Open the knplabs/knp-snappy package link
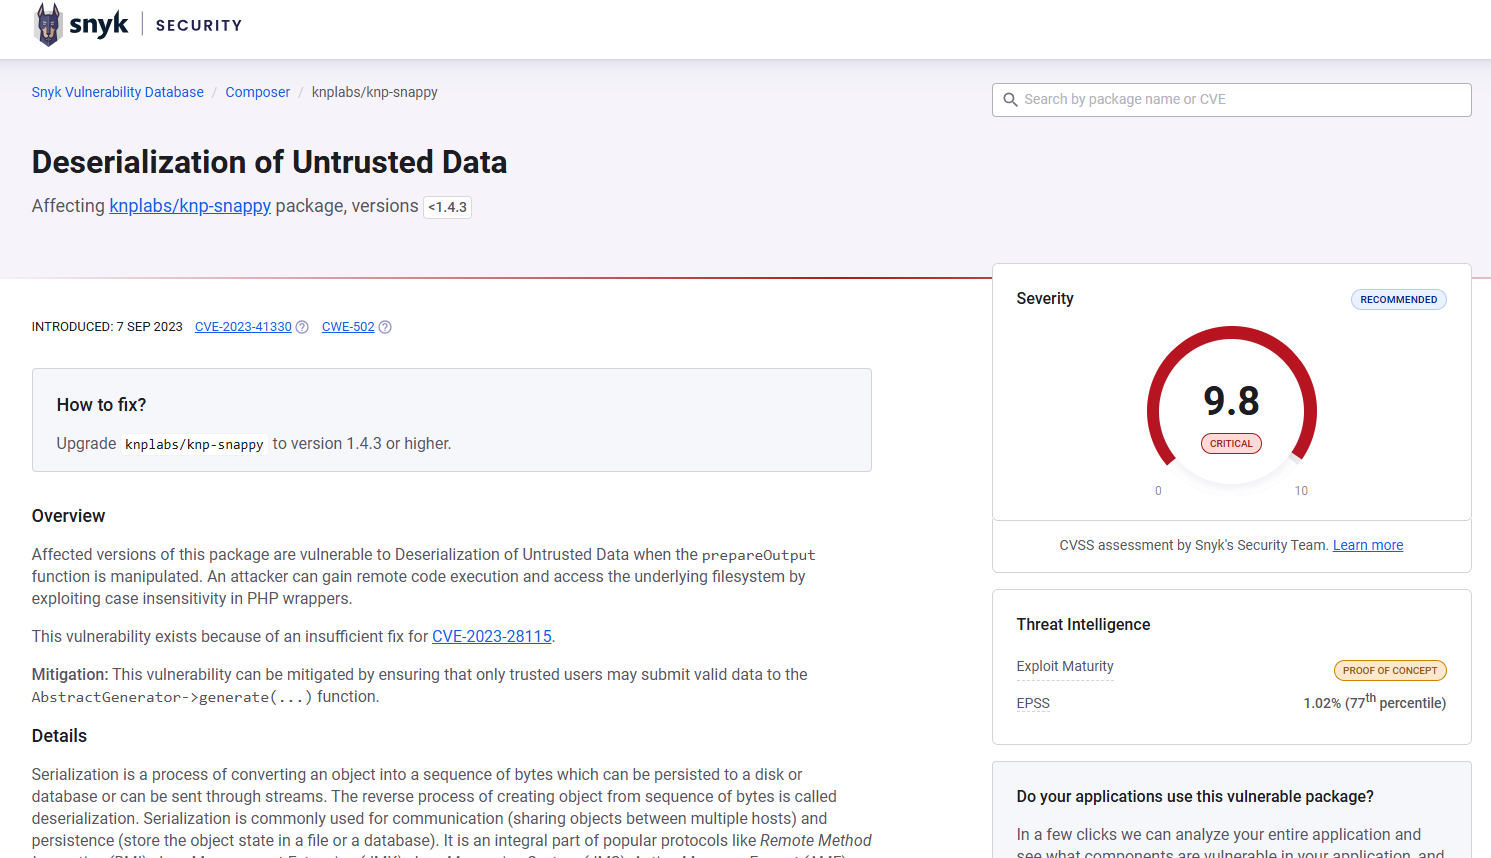Screen dimensions: 1491x858 point(190,206)
